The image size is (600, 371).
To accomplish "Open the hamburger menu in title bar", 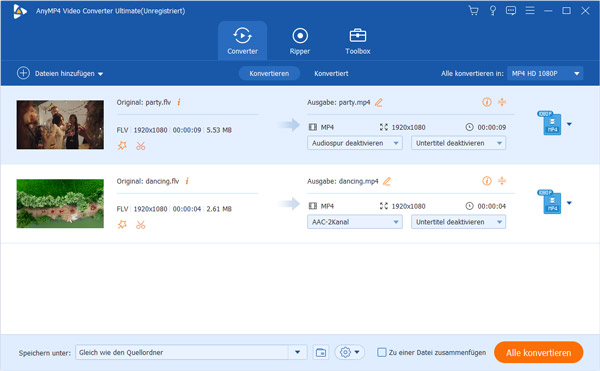I will click(530, 11).
